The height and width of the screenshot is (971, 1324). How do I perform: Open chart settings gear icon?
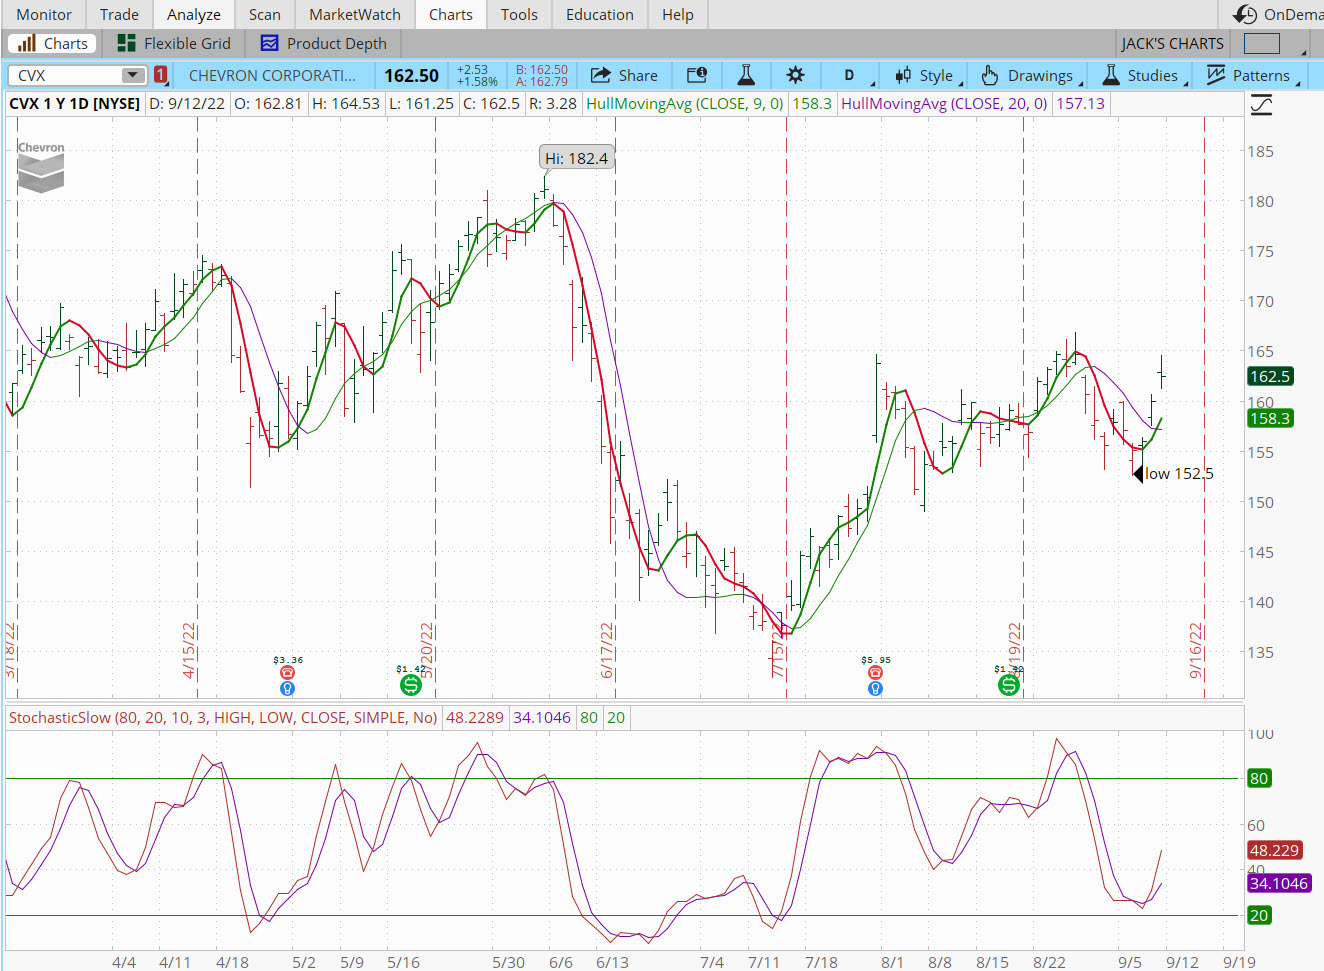[x=795, y=75]
